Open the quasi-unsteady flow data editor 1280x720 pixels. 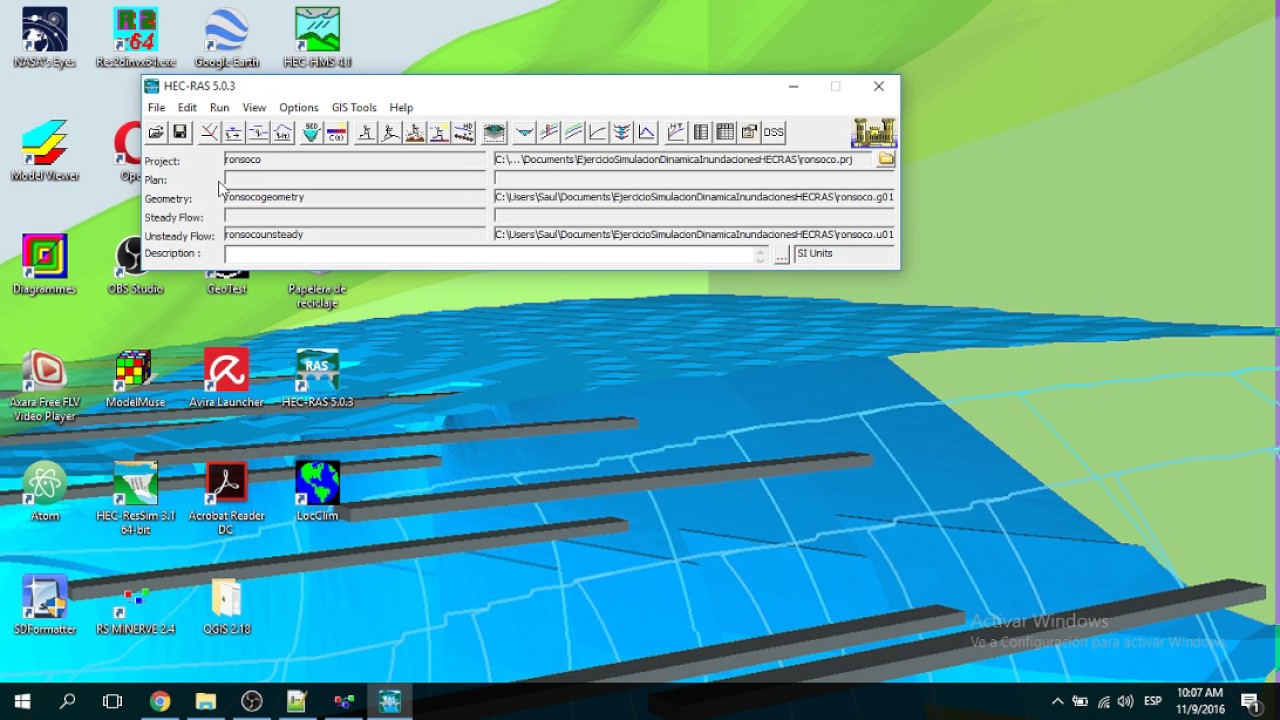coord(258,132)
